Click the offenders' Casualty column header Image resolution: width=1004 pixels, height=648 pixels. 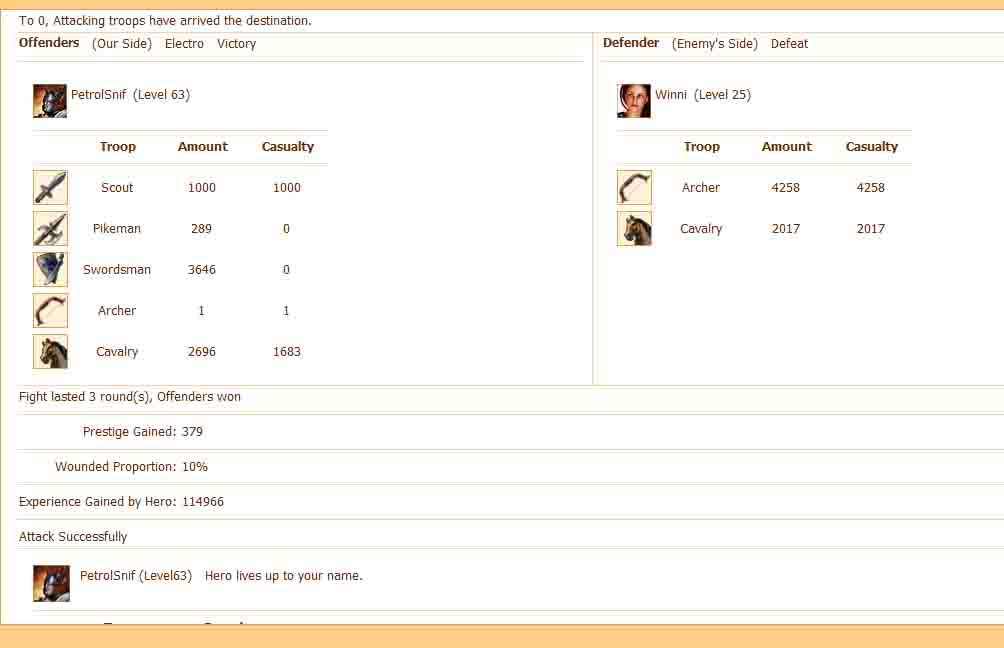click(288, 147)
